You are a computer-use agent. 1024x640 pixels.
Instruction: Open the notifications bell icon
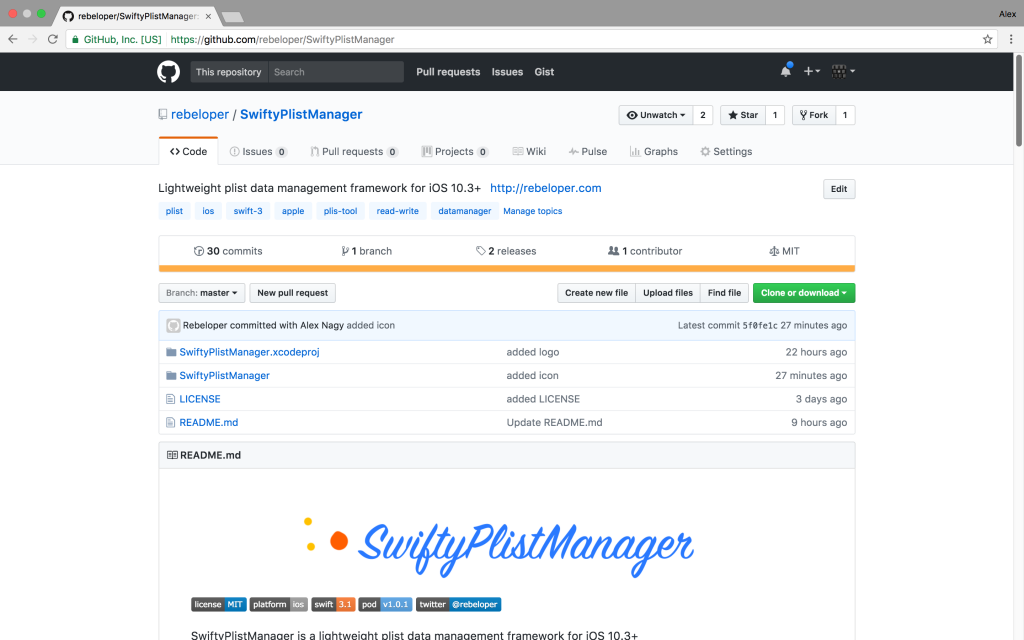point(786,71)
